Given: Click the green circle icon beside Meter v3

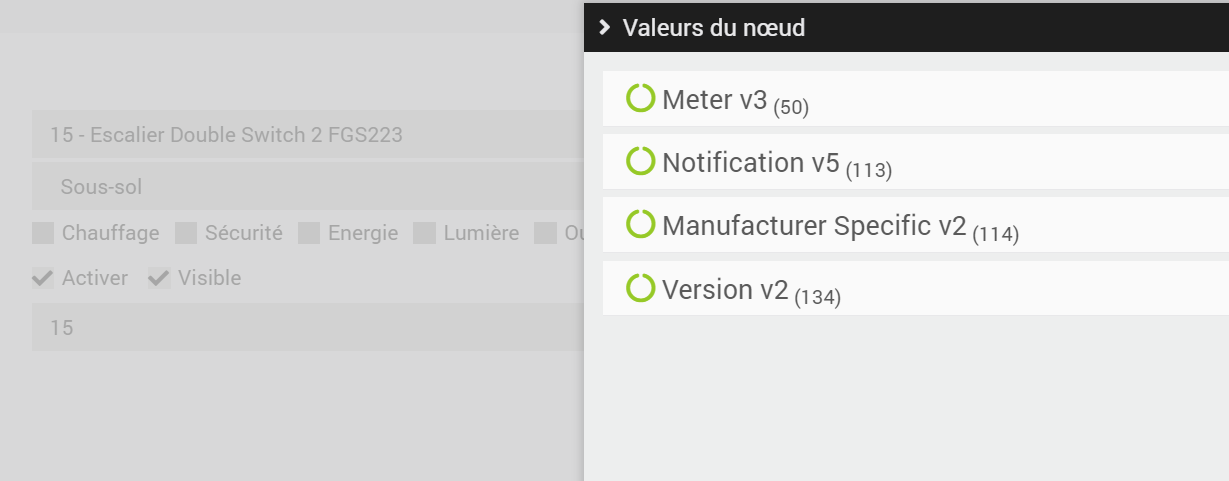Looking at the screenshot, I should coord(640,98).
